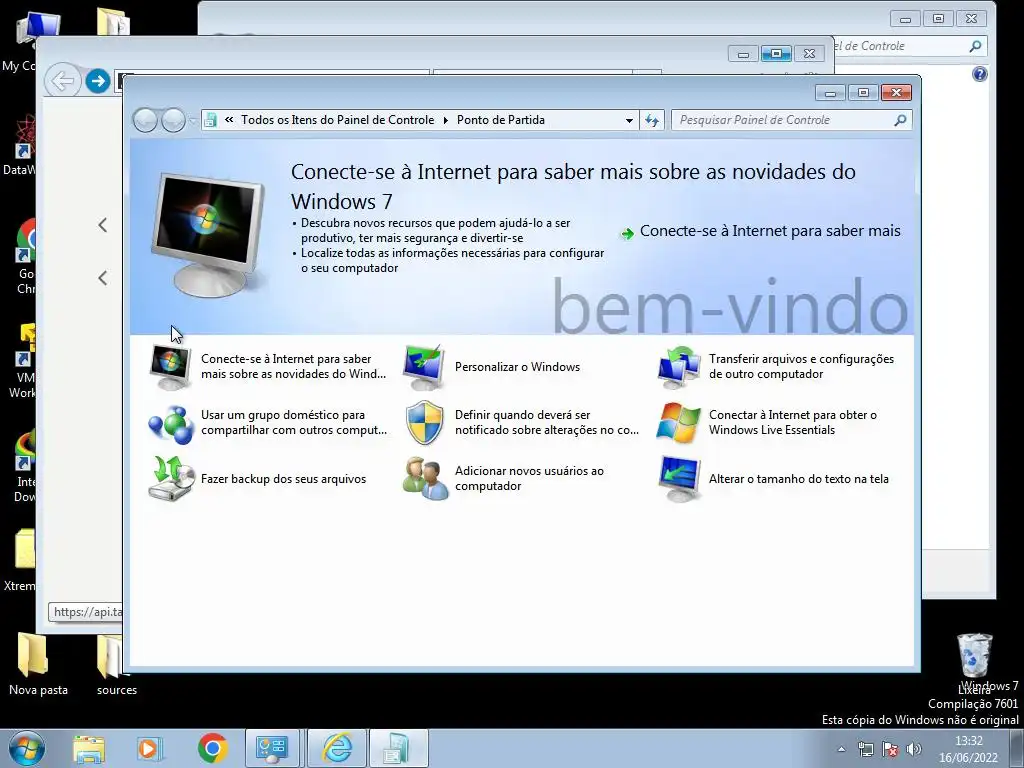Click the refresh button in the address bar
The height and width of the screenshot is (768, 1024).
click(652, 120)
